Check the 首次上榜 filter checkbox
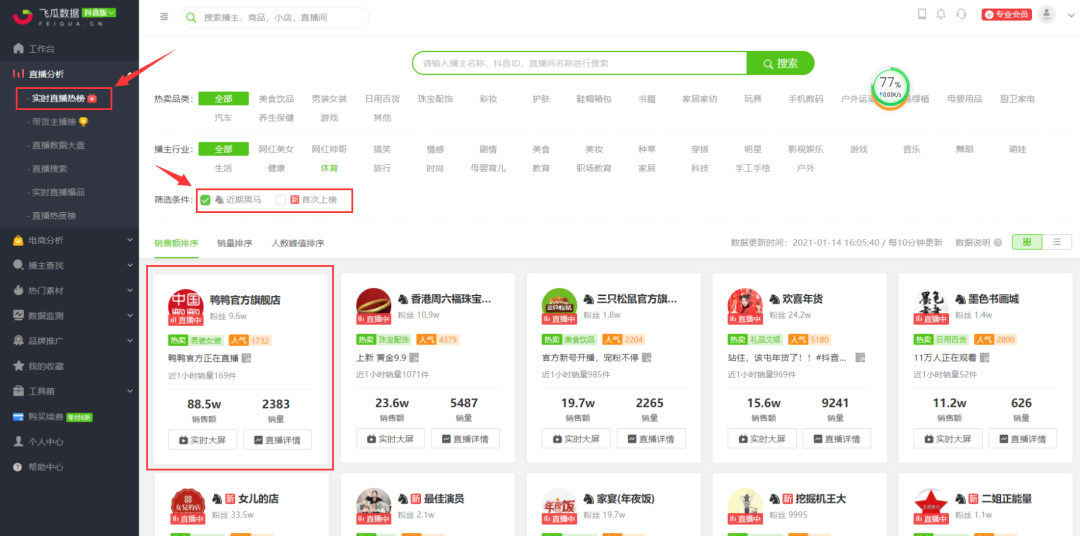This screenshot has width=1080, height=536. point(280,200)
